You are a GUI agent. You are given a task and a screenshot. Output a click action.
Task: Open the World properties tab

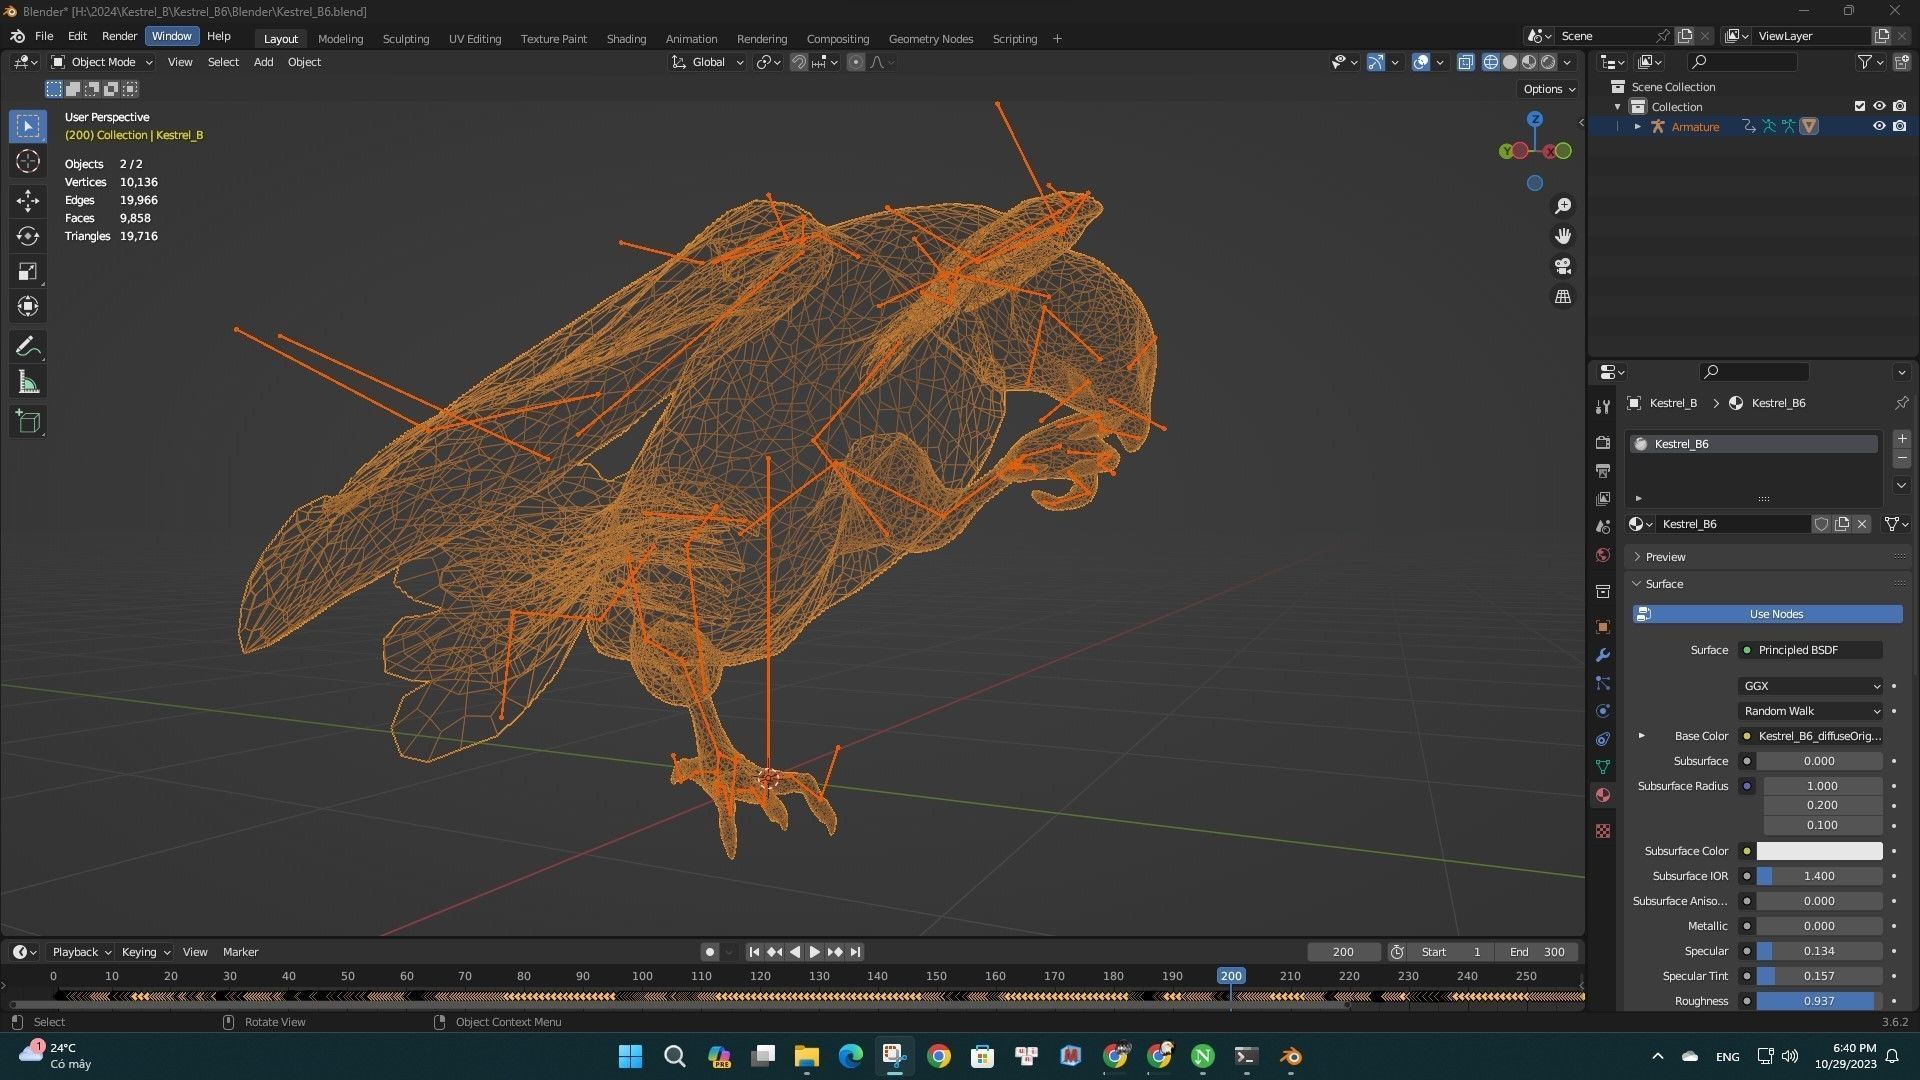pyautogui.click(x=1603, y=555)
